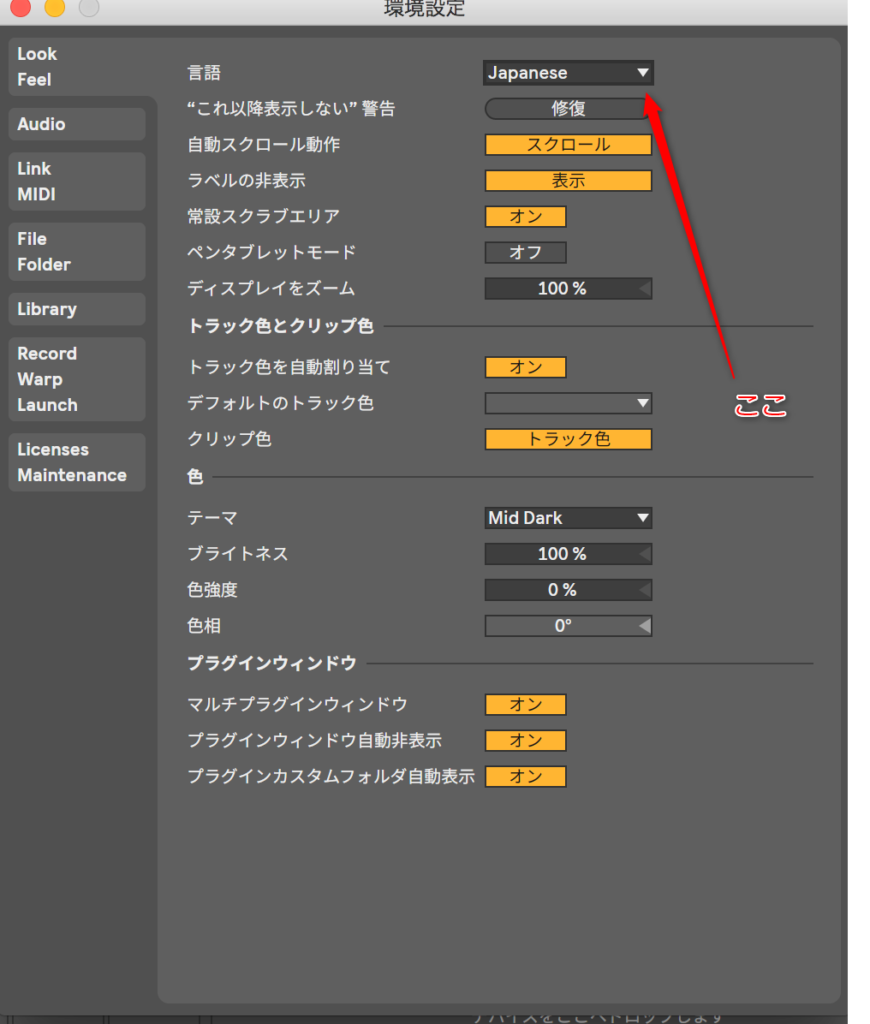Toggle the ラベルの非表示 表示 button
870x1024 pixels.
[x=568, y=181]
